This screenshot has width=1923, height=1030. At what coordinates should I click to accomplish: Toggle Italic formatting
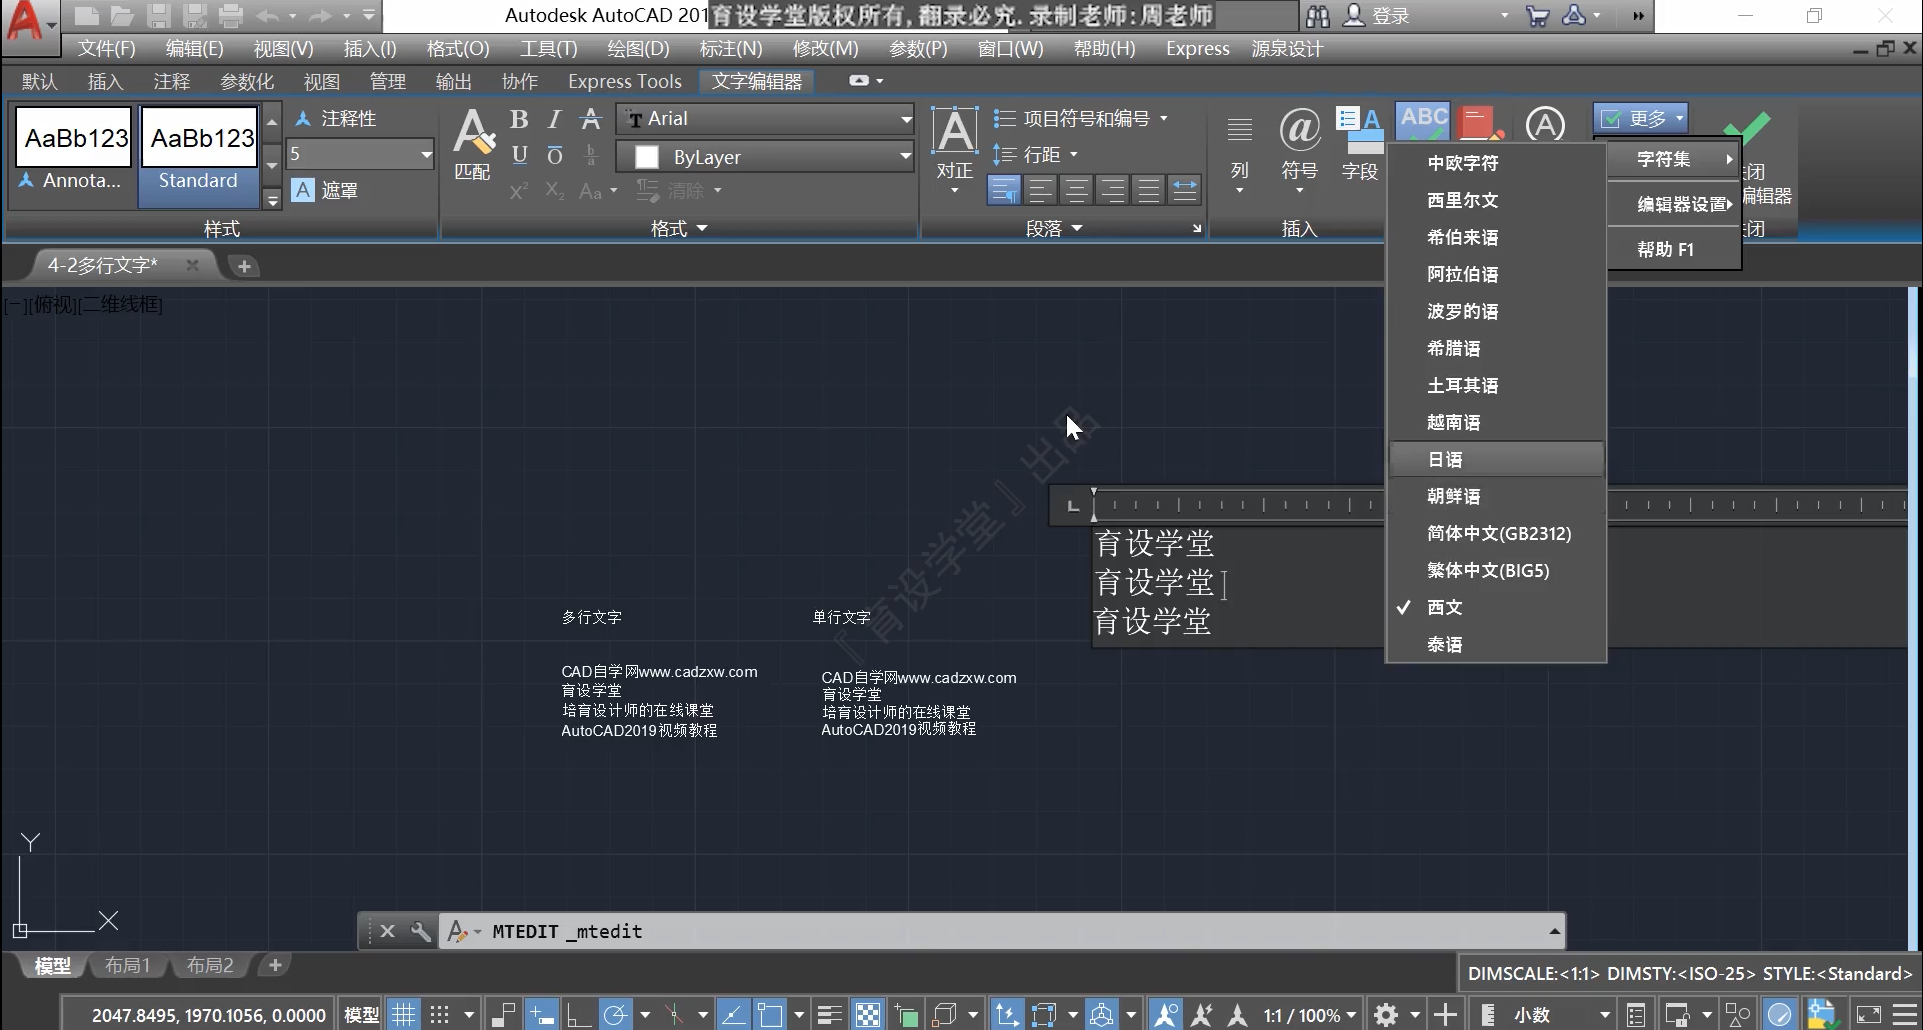coord(555,119)
